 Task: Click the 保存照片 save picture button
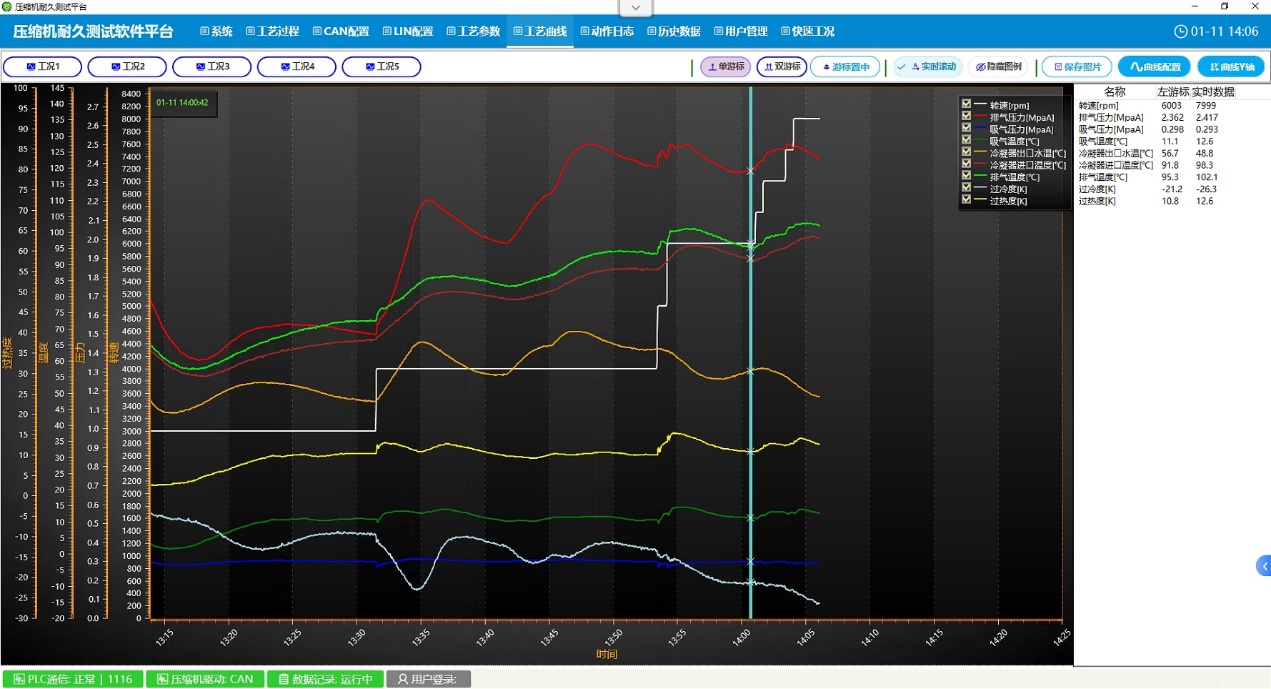(1077, 67)
